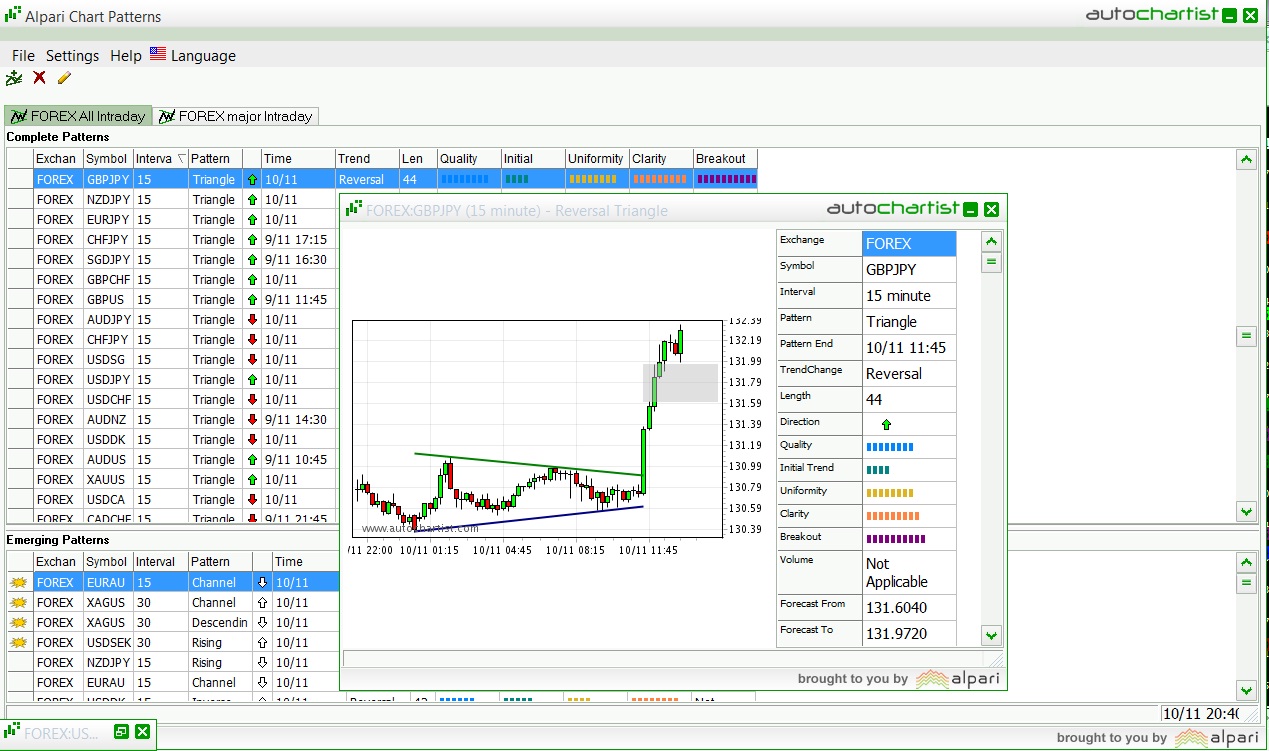
Task: Open the File menu
Action: coord(23,56)
